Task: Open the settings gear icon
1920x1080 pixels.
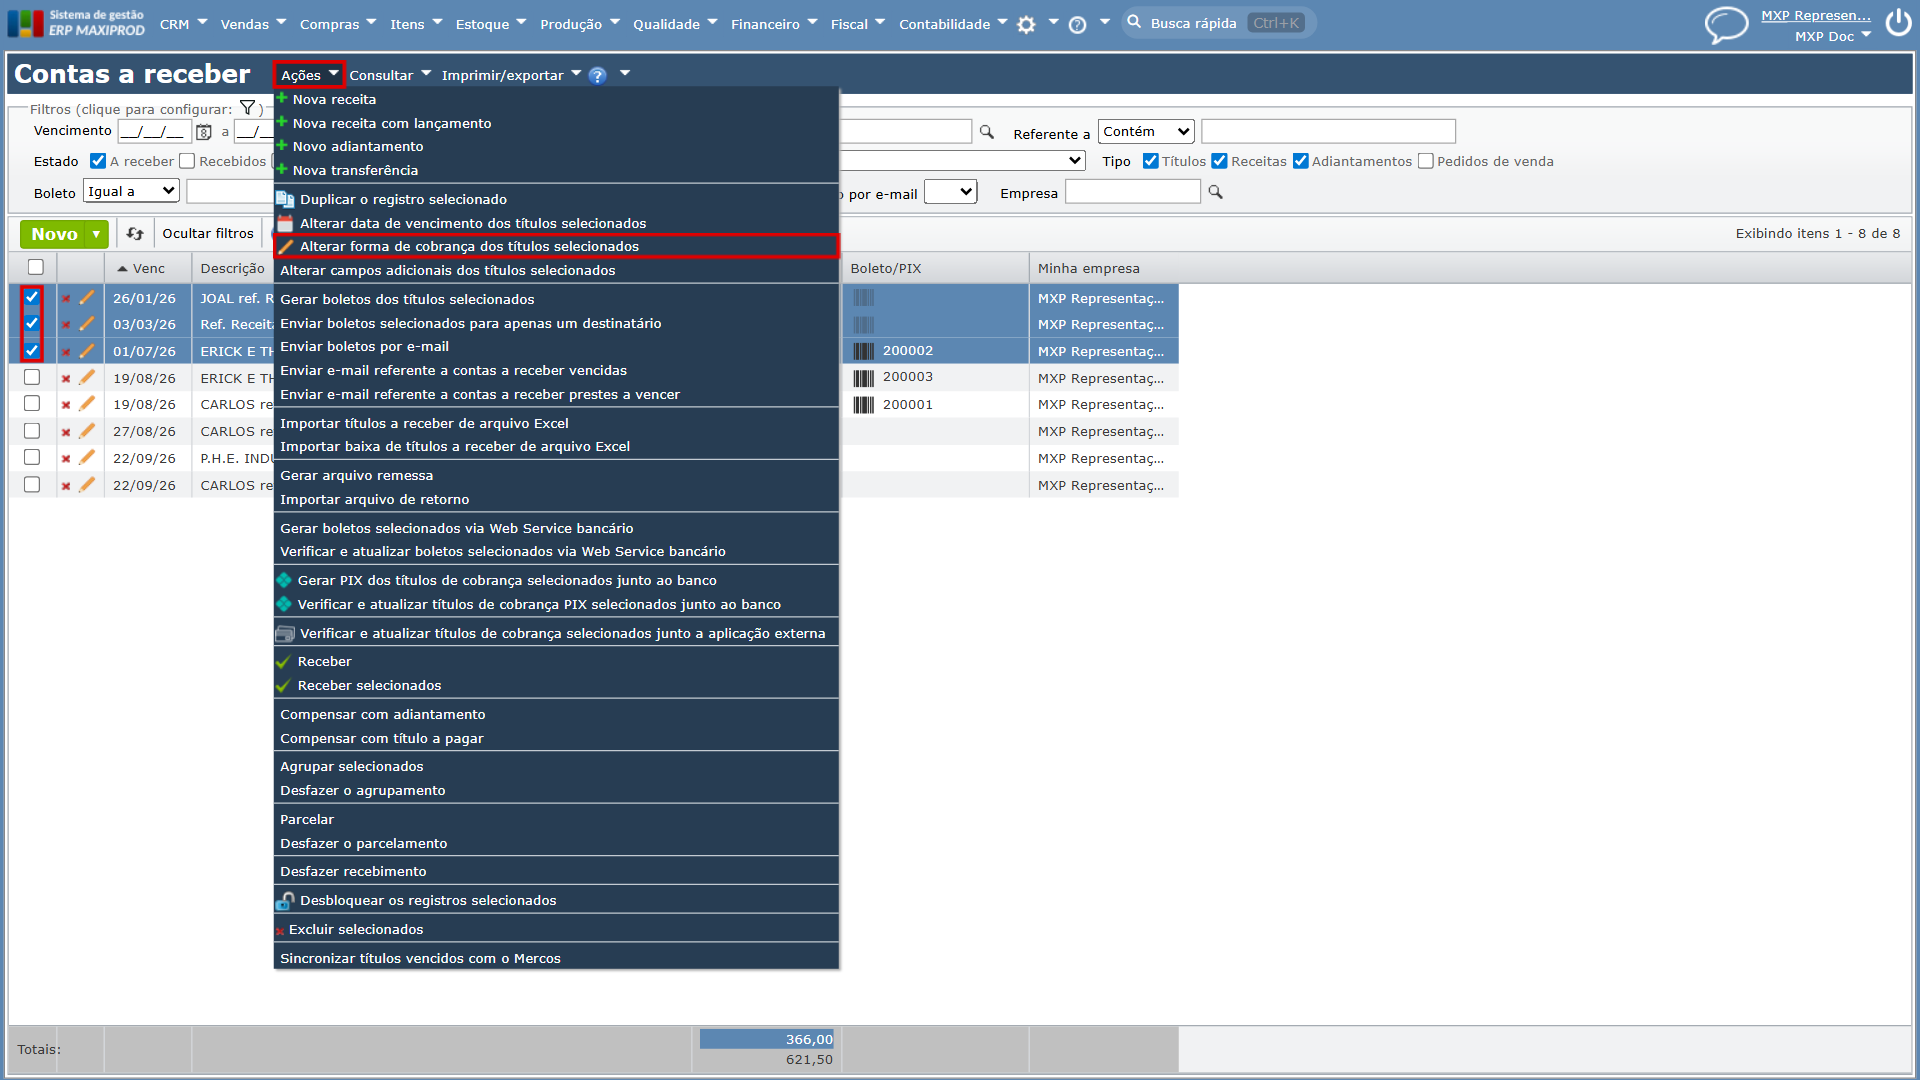Action: pos(1026,25)
